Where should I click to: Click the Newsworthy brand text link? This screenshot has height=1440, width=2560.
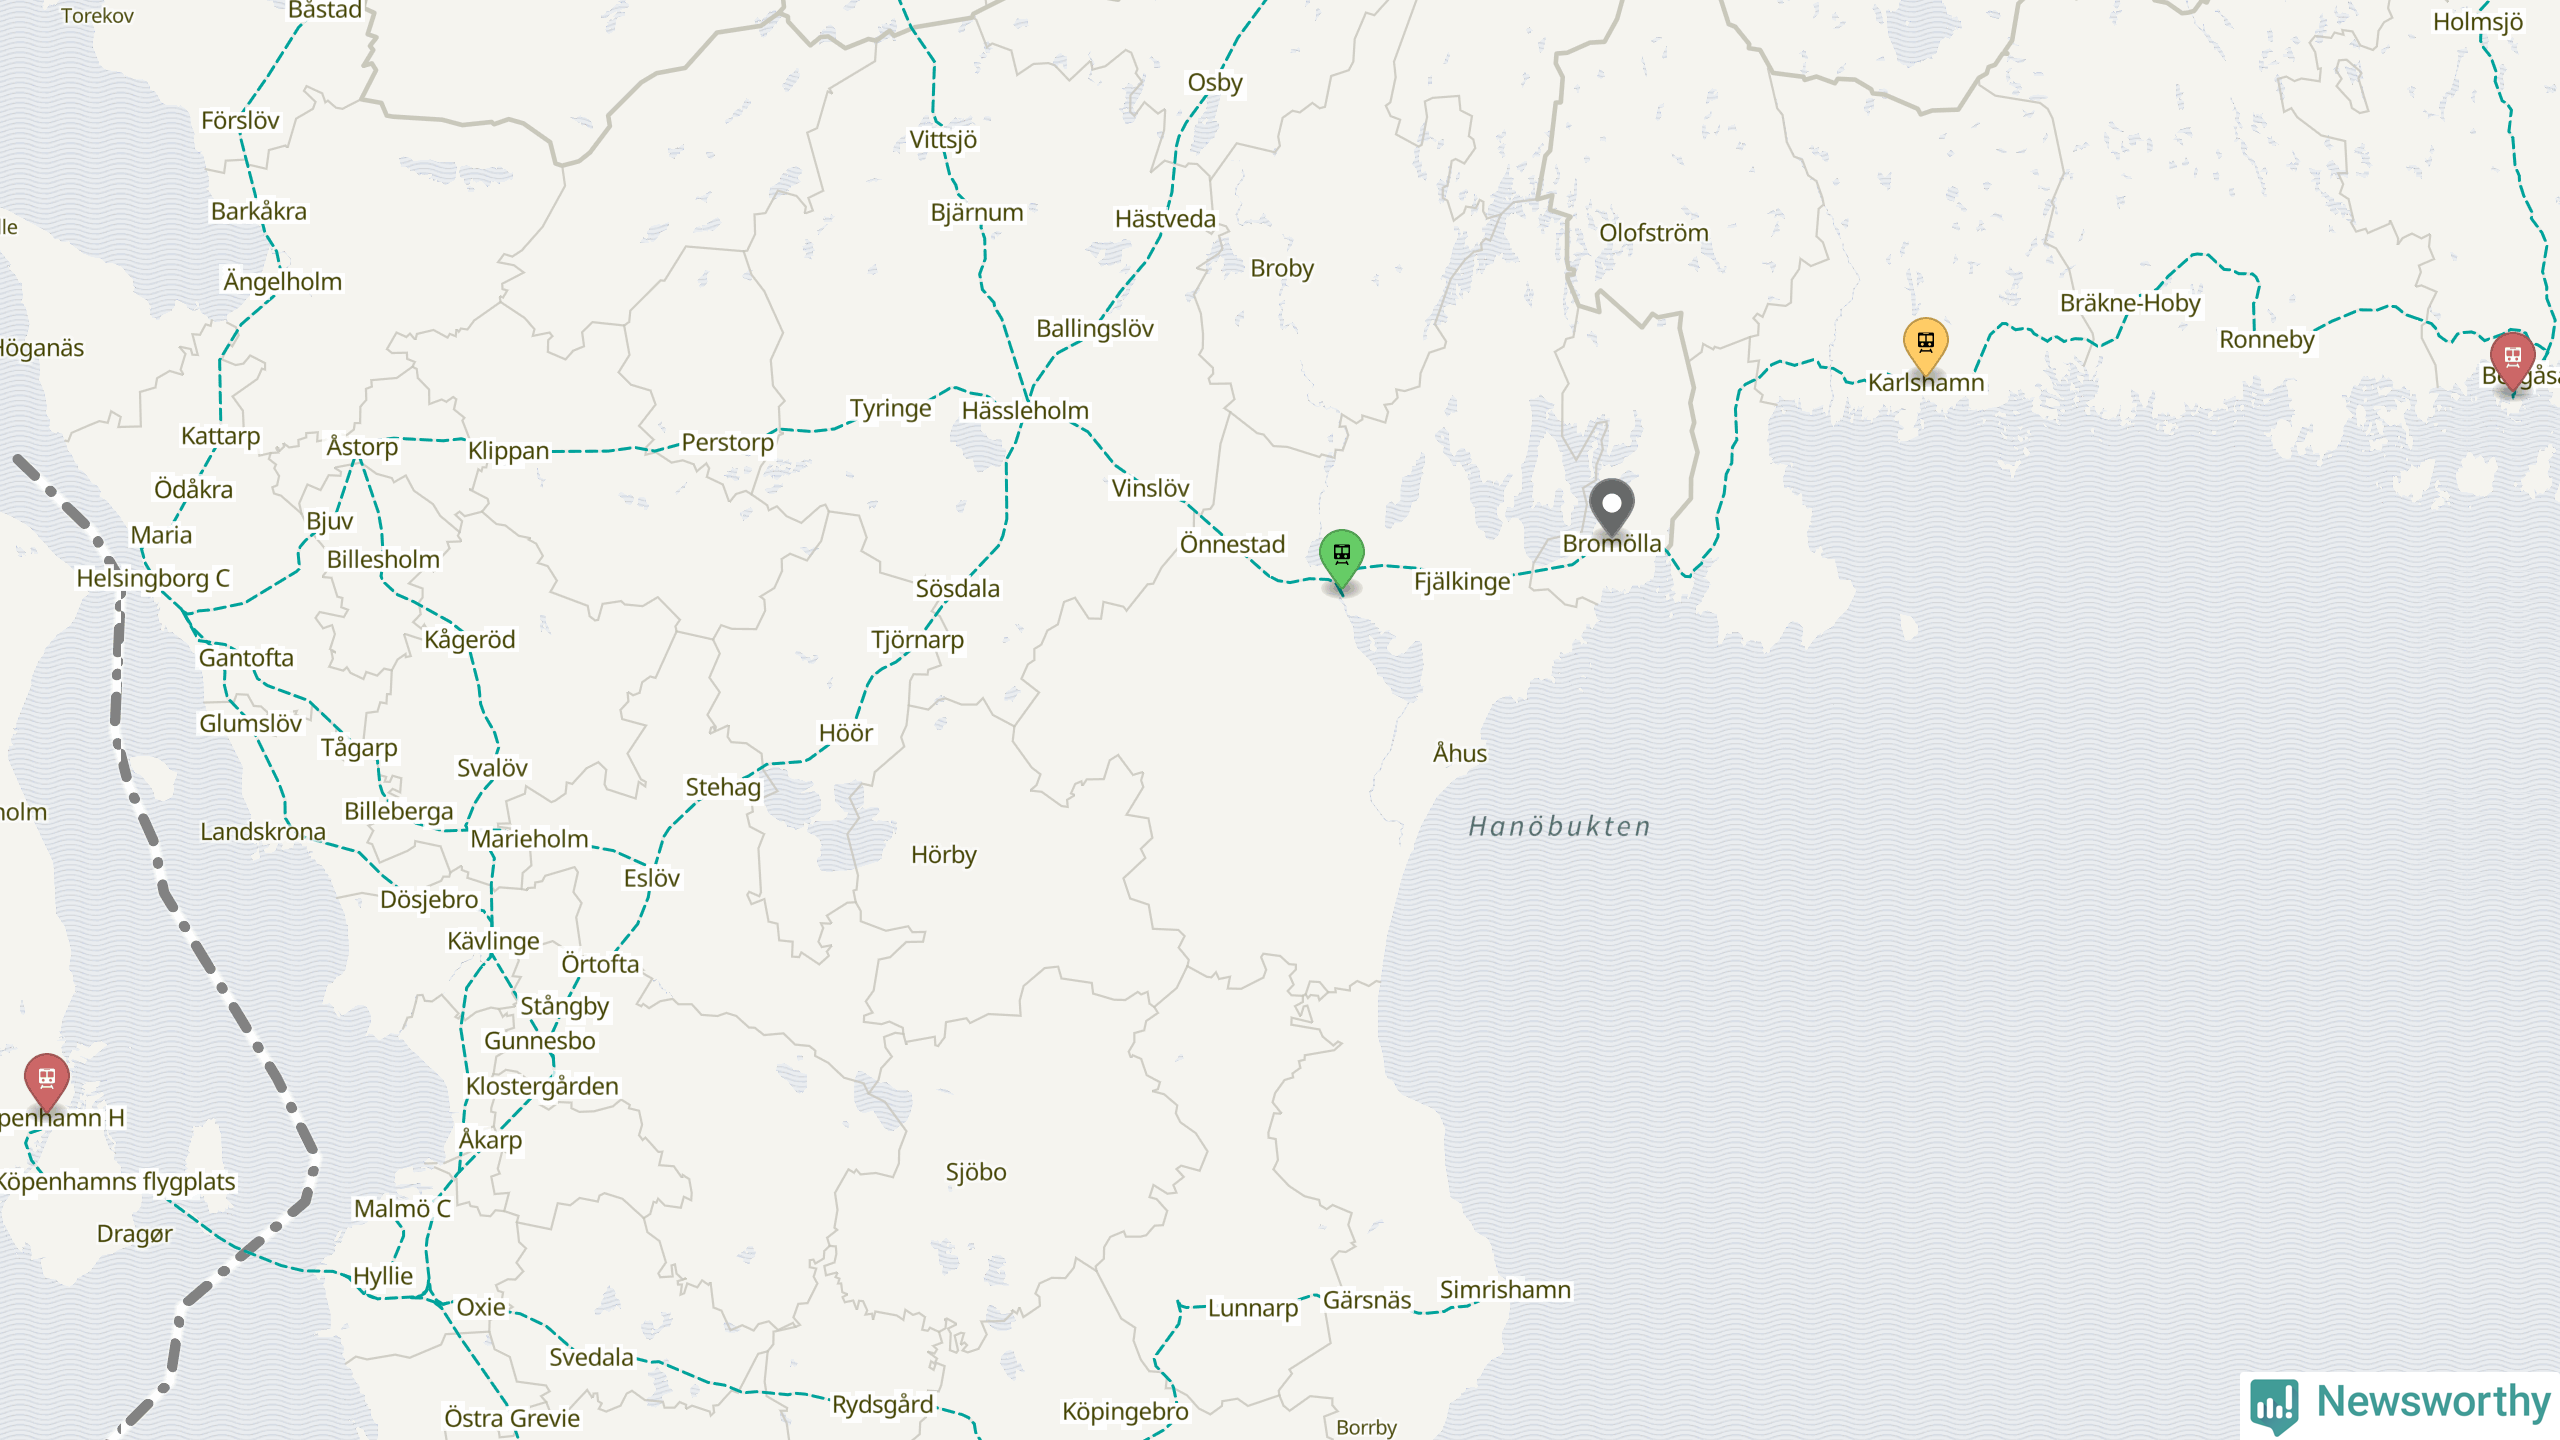coord(2433,1401)
